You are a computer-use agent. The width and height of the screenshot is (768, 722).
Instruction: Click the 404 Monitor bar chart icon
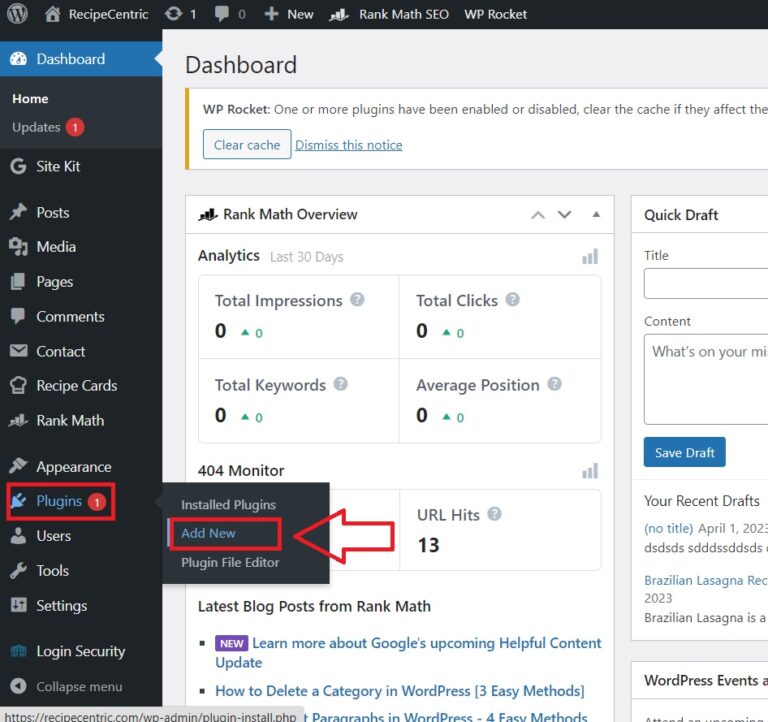click(x=590, y=471)
